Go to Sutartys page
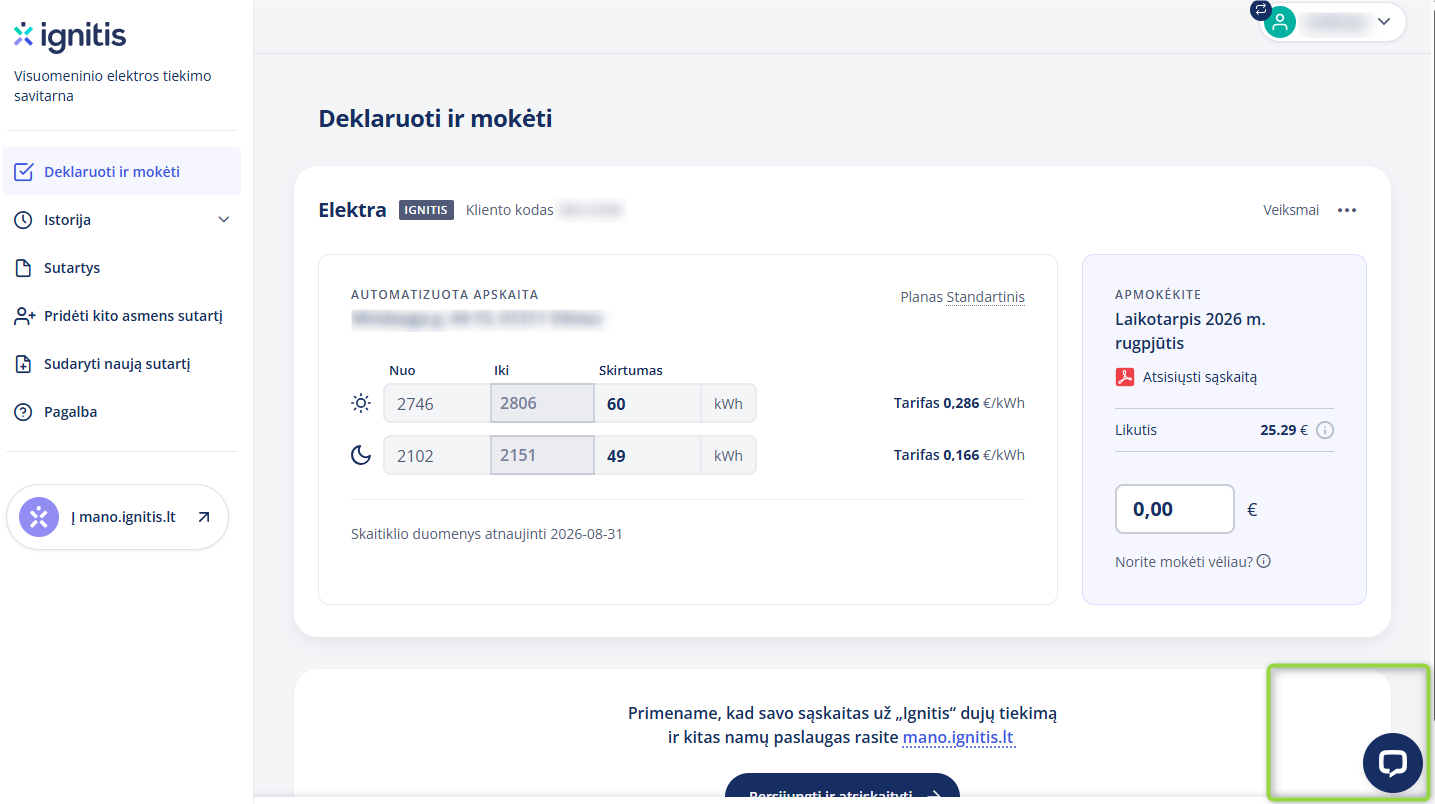The image size is (1435, 804). point(122,268)
